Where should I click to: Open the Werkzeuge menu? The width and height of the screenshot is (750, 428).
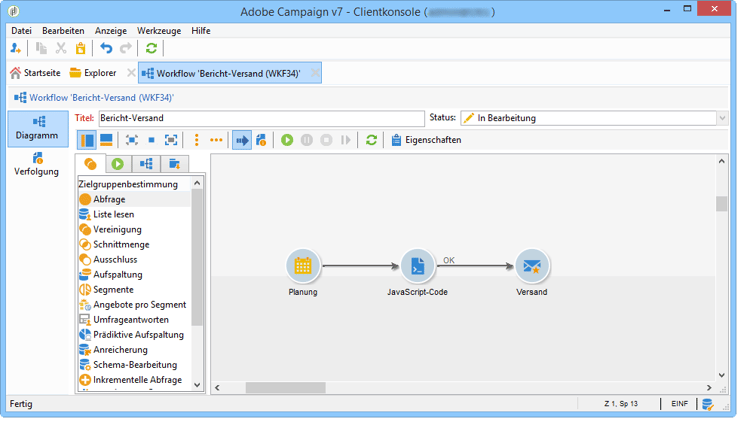[159, 31]
